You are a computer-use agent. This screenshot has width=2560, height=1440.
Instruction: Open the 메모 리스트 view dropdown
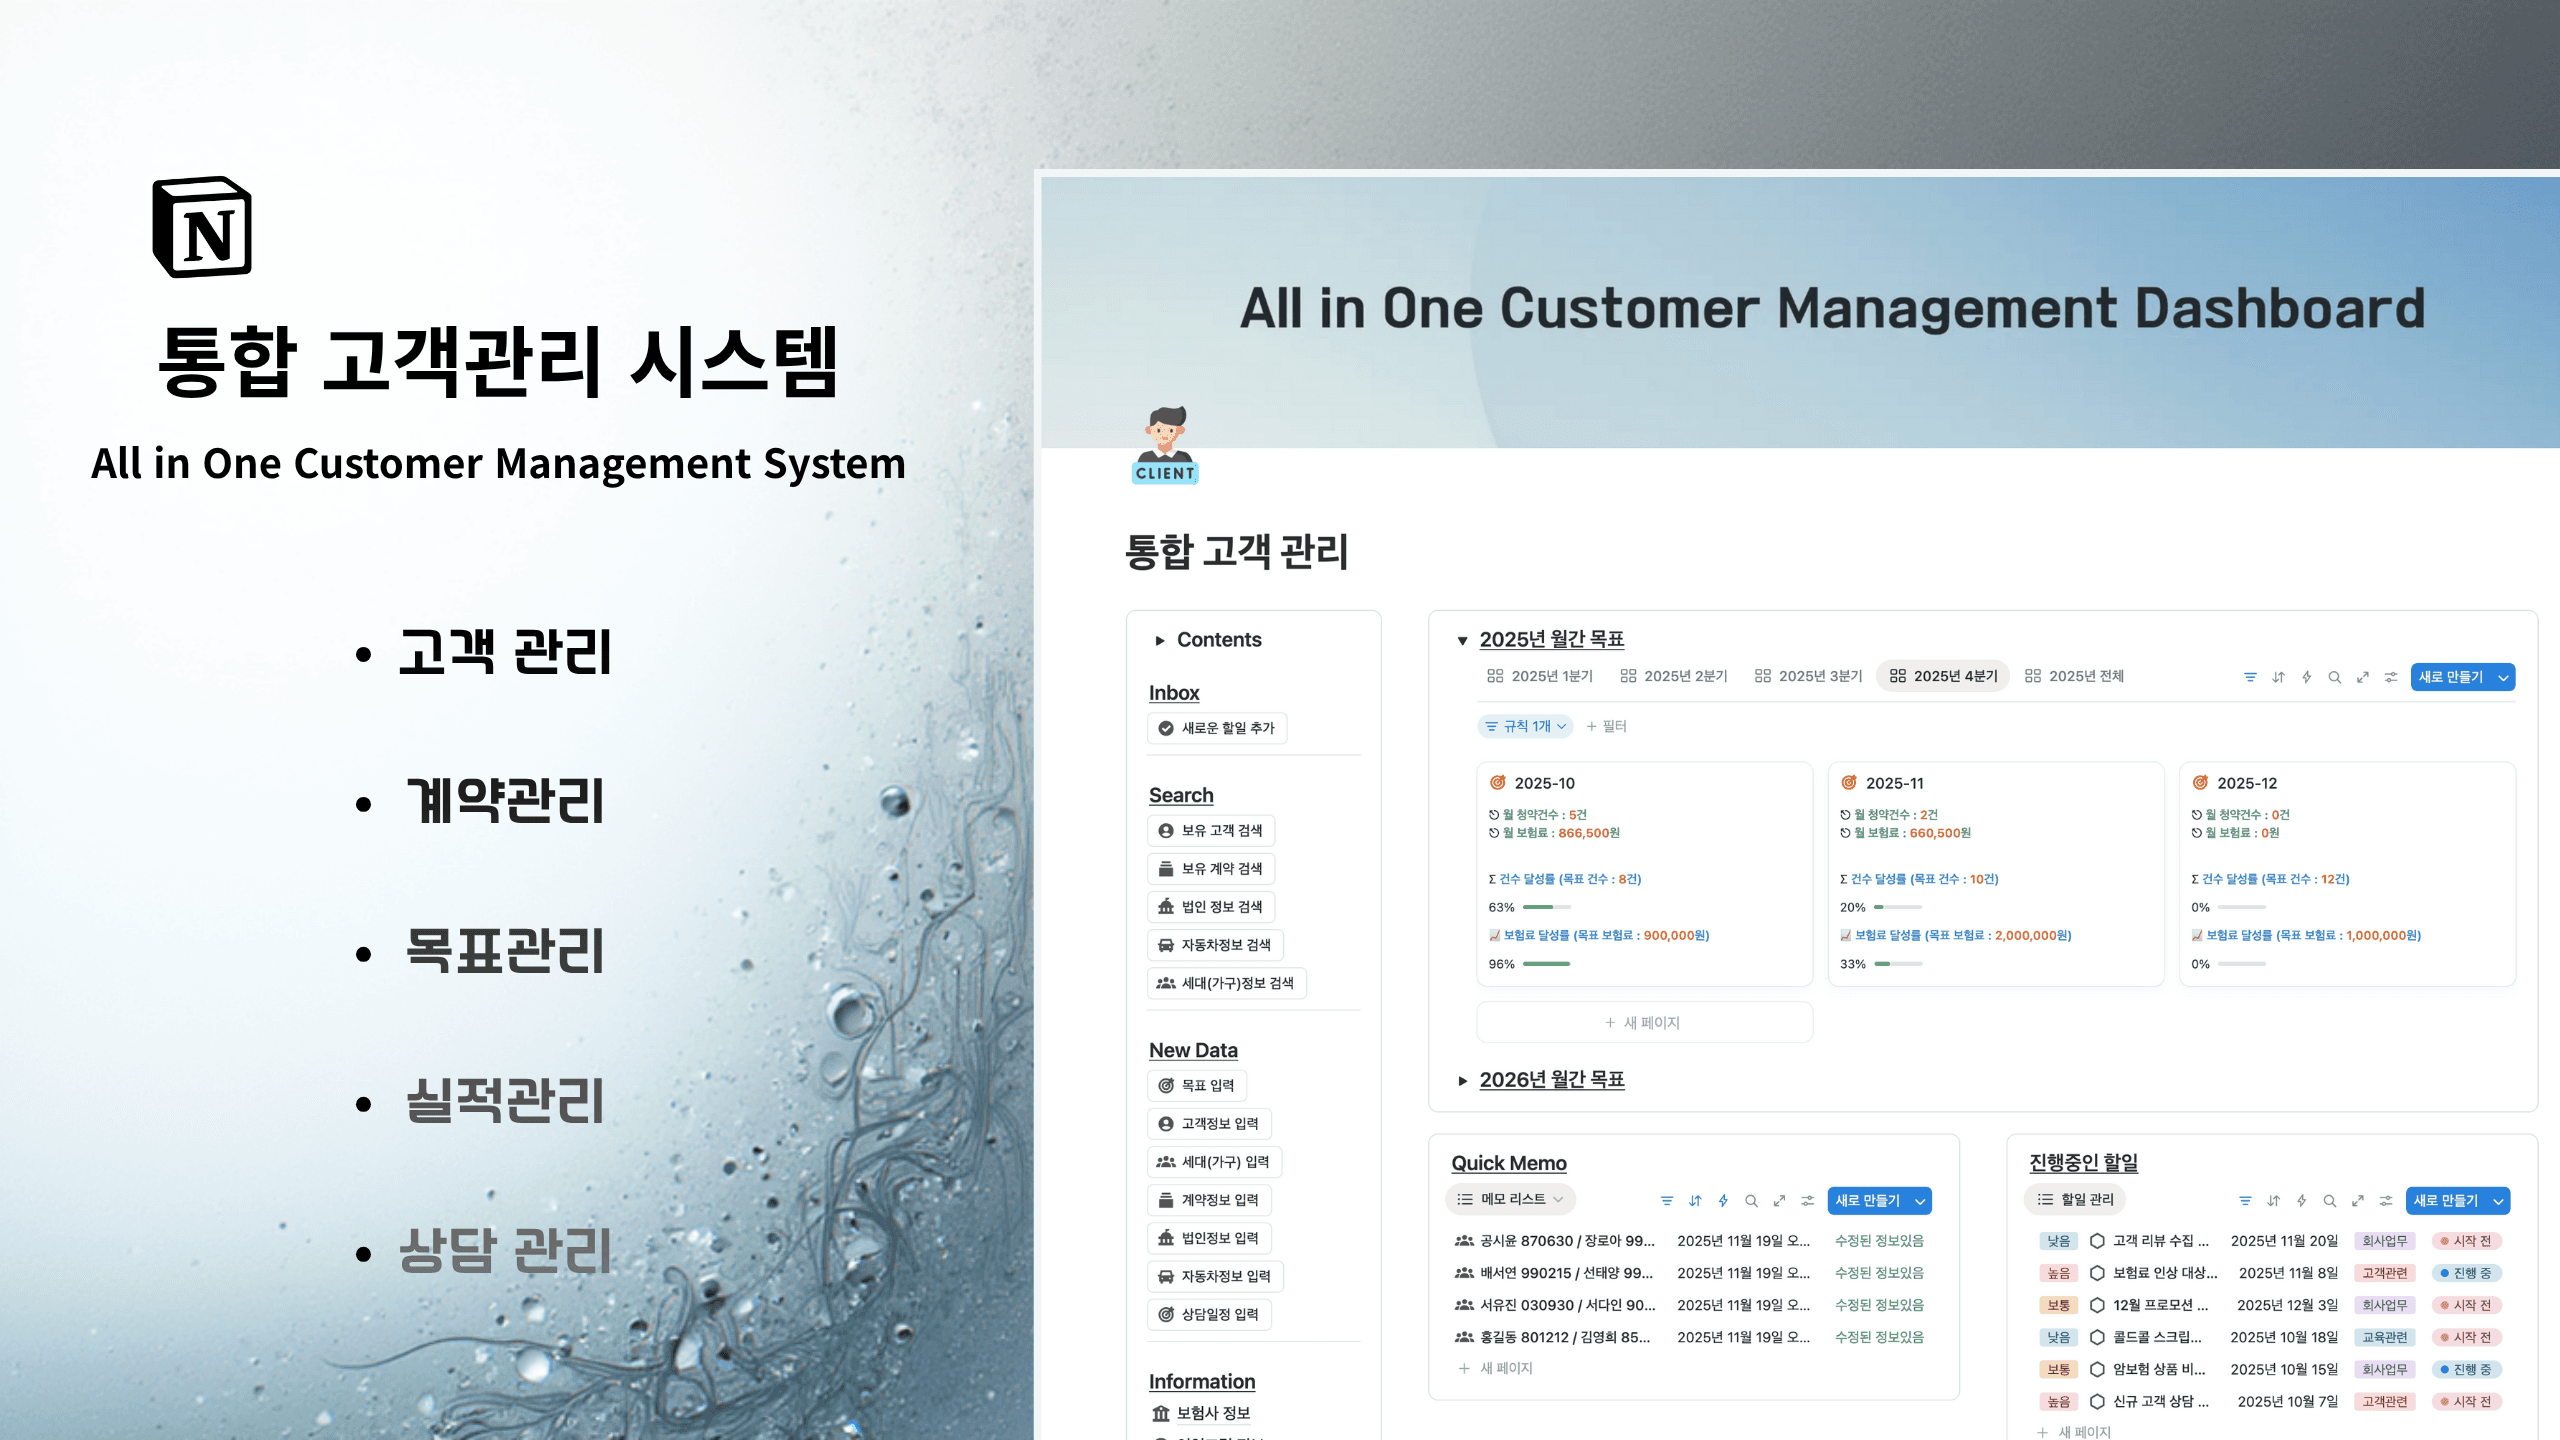click(1510, 1199)
